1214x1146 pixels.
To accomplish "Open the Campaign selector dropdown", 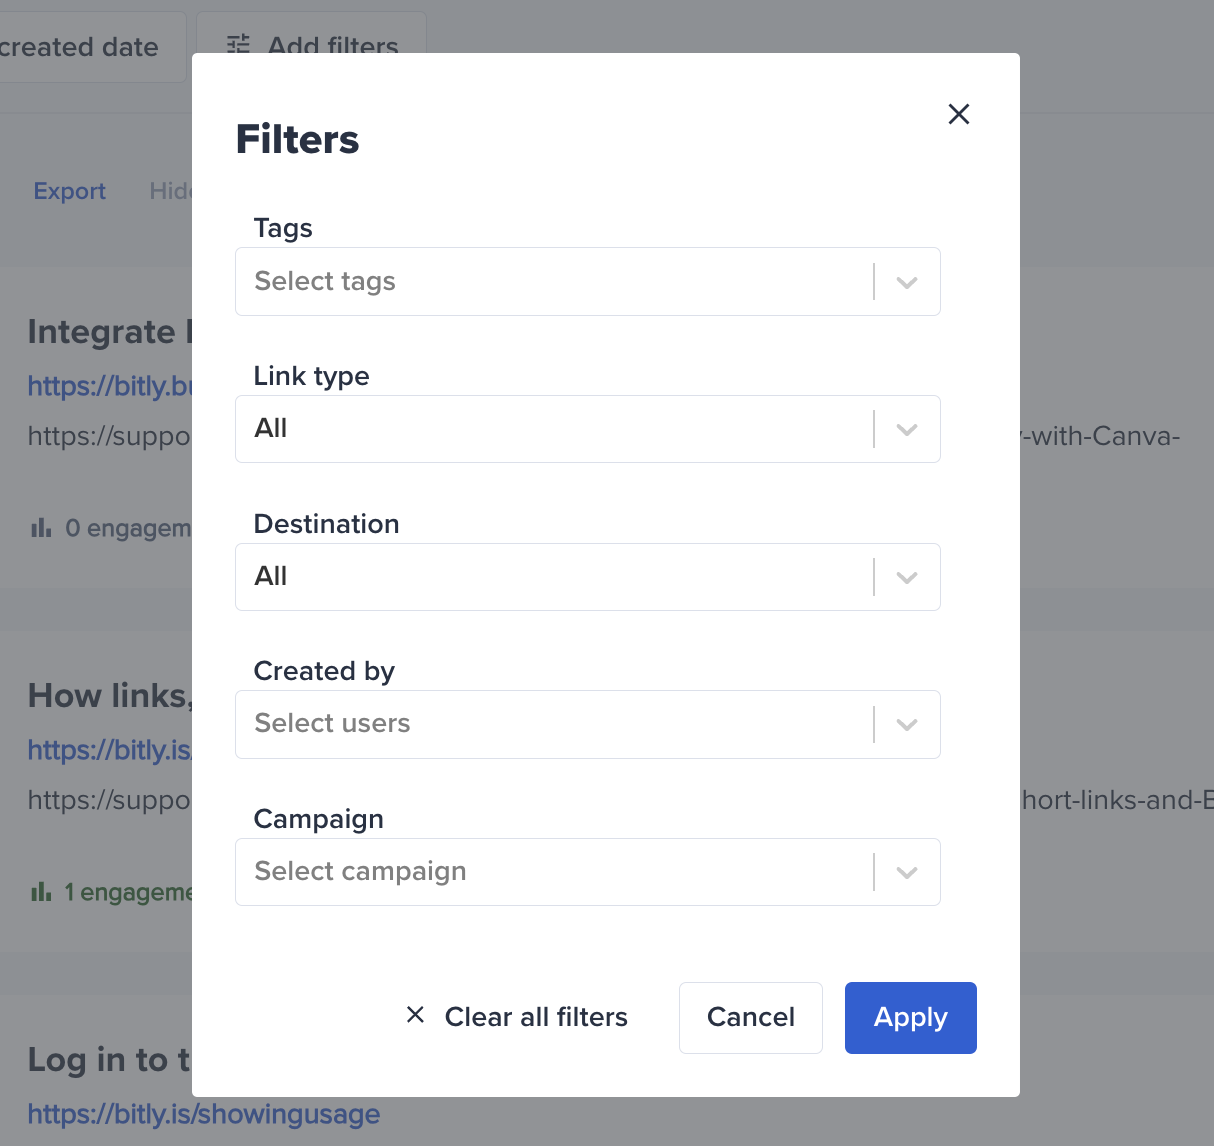I will 906,872.
